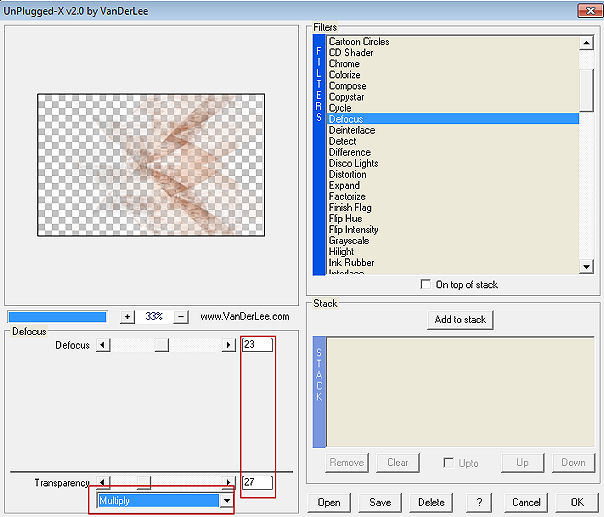Select Factorize filter
604x517 pixels.
[x=453, y=196]
